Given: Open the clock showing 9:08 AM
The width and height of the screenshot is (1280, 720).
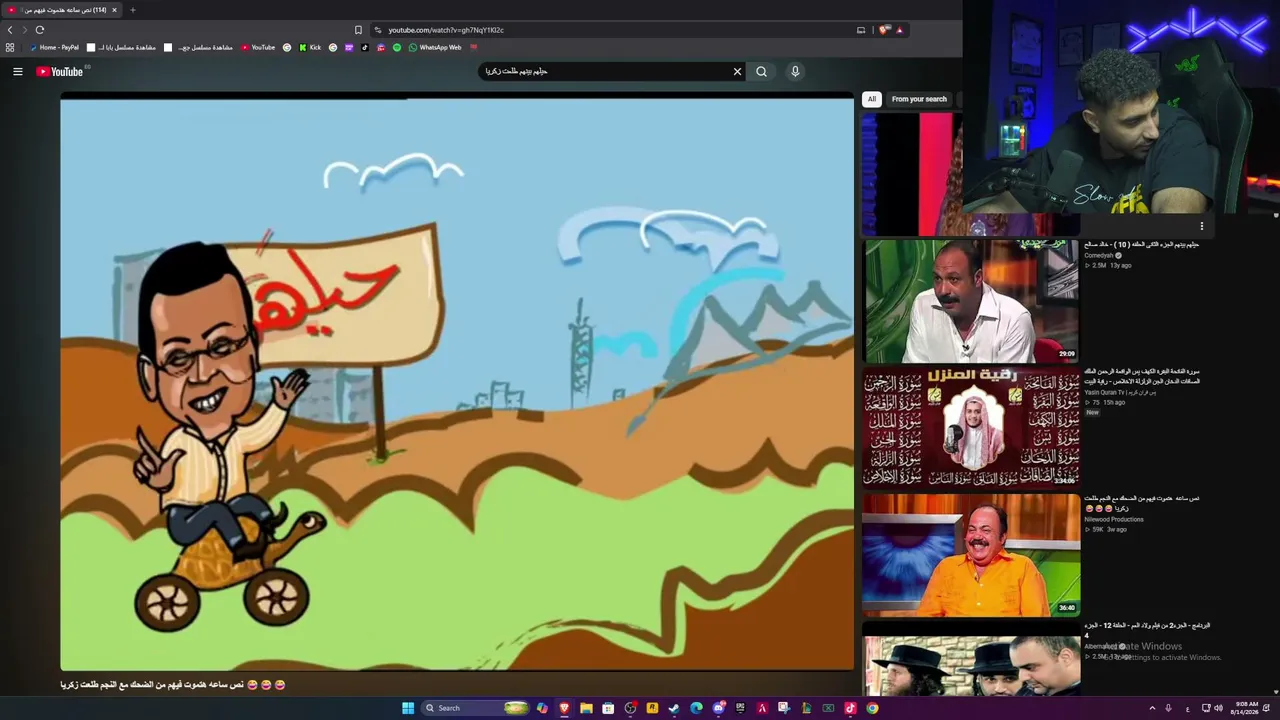Looking at the screenshot, I should pyautogui.click(x=1246, y=708).
